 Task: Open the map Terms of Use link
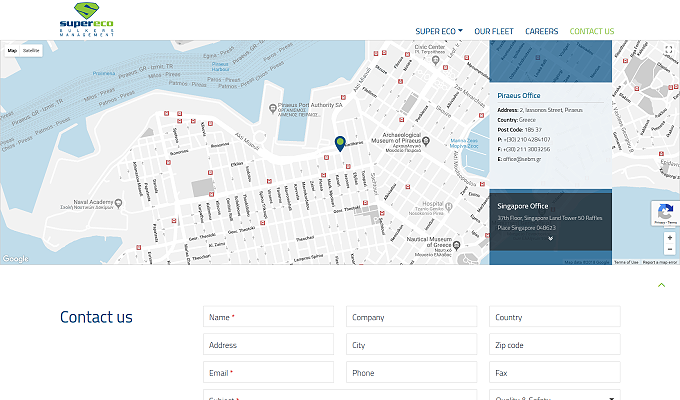[626, 262]
